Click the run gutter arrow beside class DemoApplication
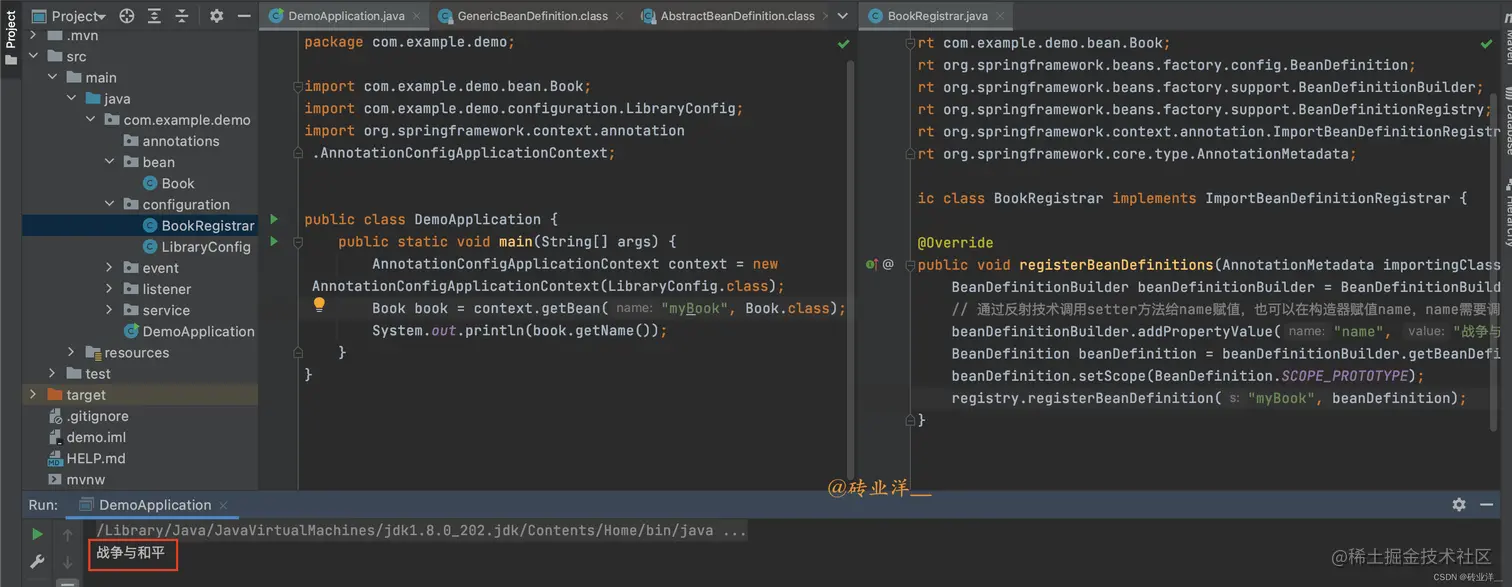The height and width of the screenshot is (587, 1512). click(274, 219)
